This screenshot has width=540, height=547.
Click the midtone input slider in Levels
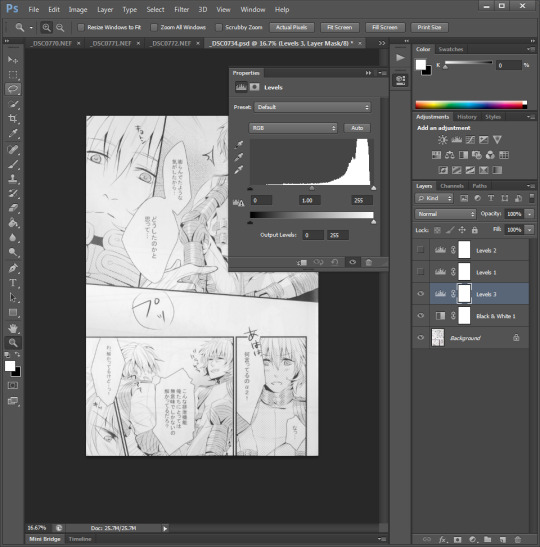[x=312, y=188]
